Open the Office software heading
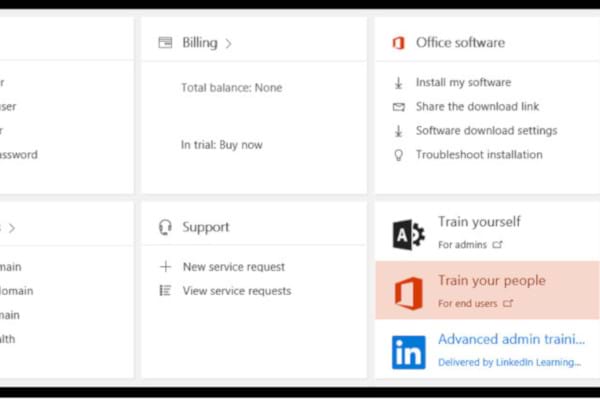Viewport: 600px width, 400px height. 460,42
